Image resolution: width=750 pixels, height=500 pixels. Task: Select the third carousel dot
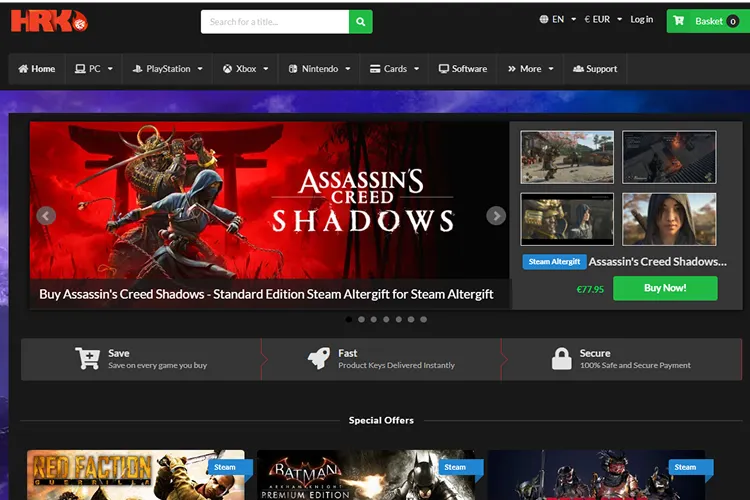374,319
